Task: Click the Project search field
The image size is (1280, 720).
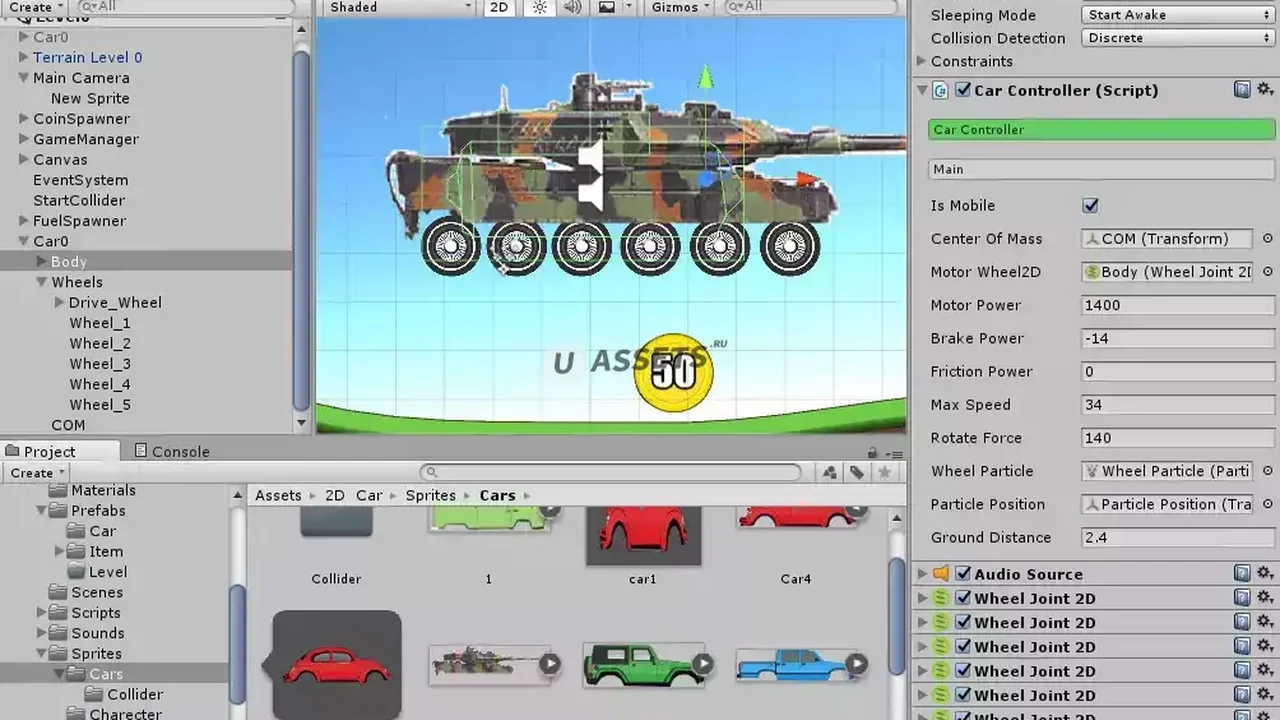Action: (x=611, y=473)
